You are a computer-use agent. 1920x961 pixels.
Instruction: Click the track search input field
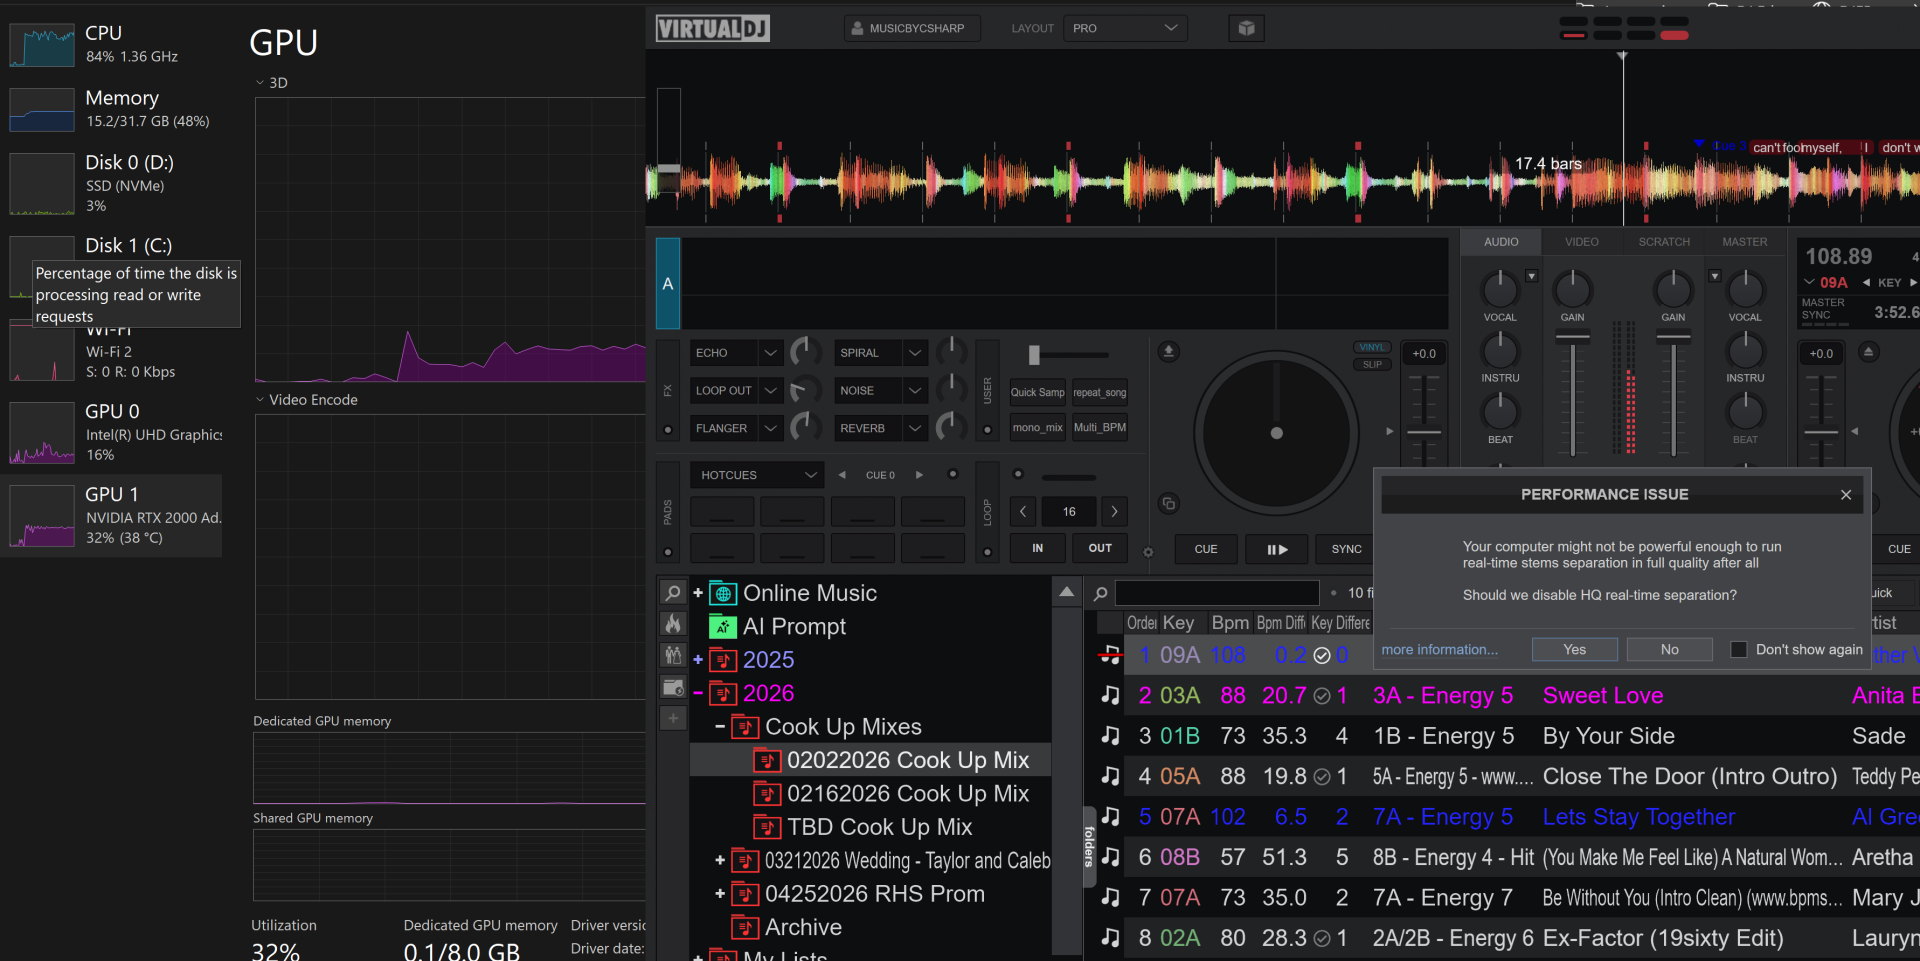point(1217,593)
